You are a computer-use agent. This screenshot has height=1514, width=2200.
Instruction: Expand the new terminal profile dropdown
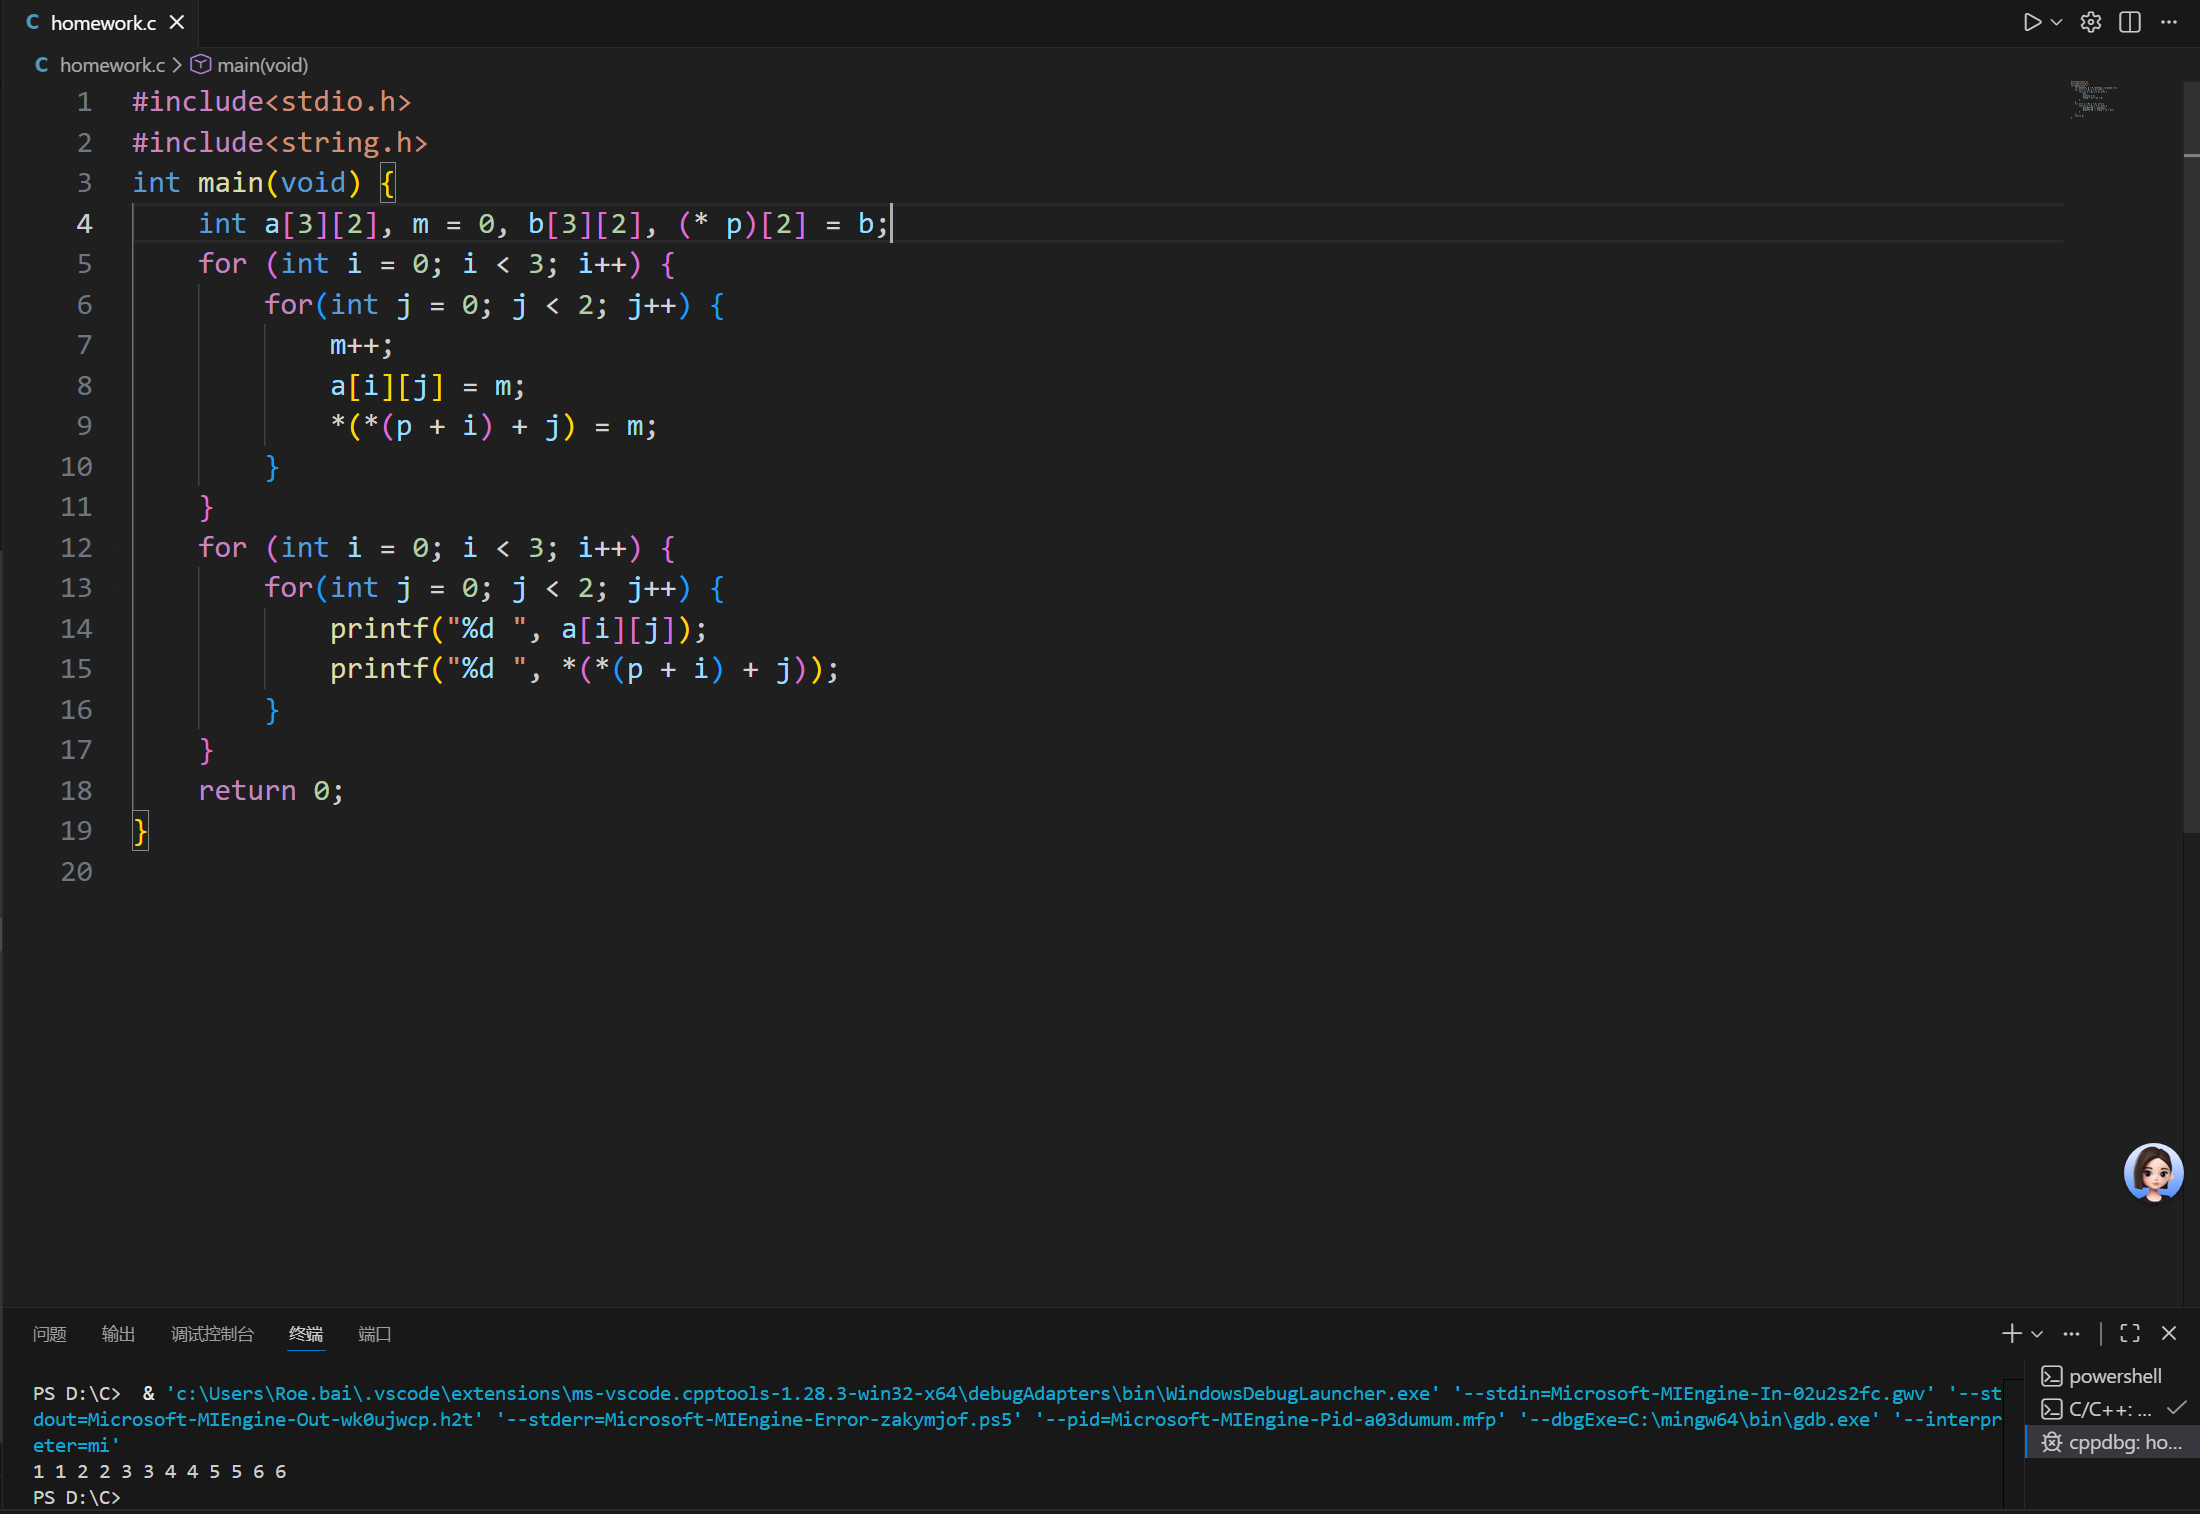tap(2037, 1334)
